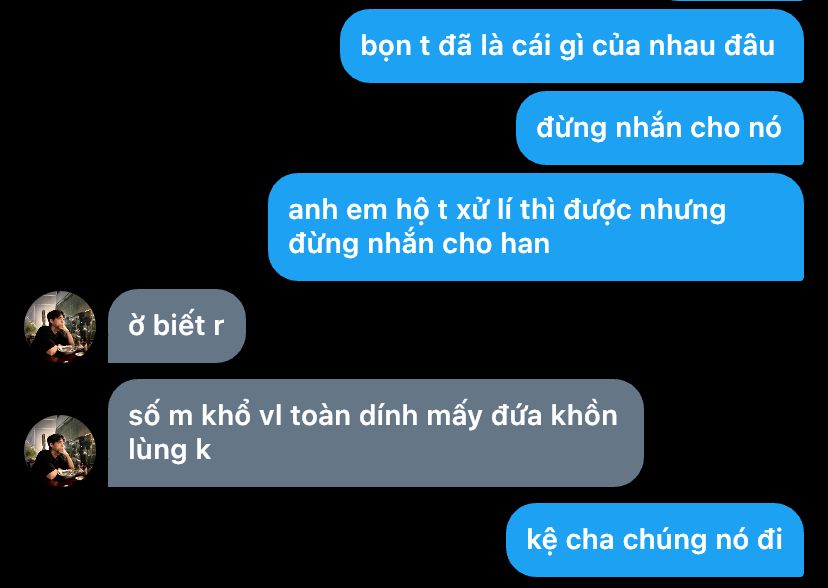Click the word "biết" in the short grey bubble
828x588 pixels.
[179, 325]
